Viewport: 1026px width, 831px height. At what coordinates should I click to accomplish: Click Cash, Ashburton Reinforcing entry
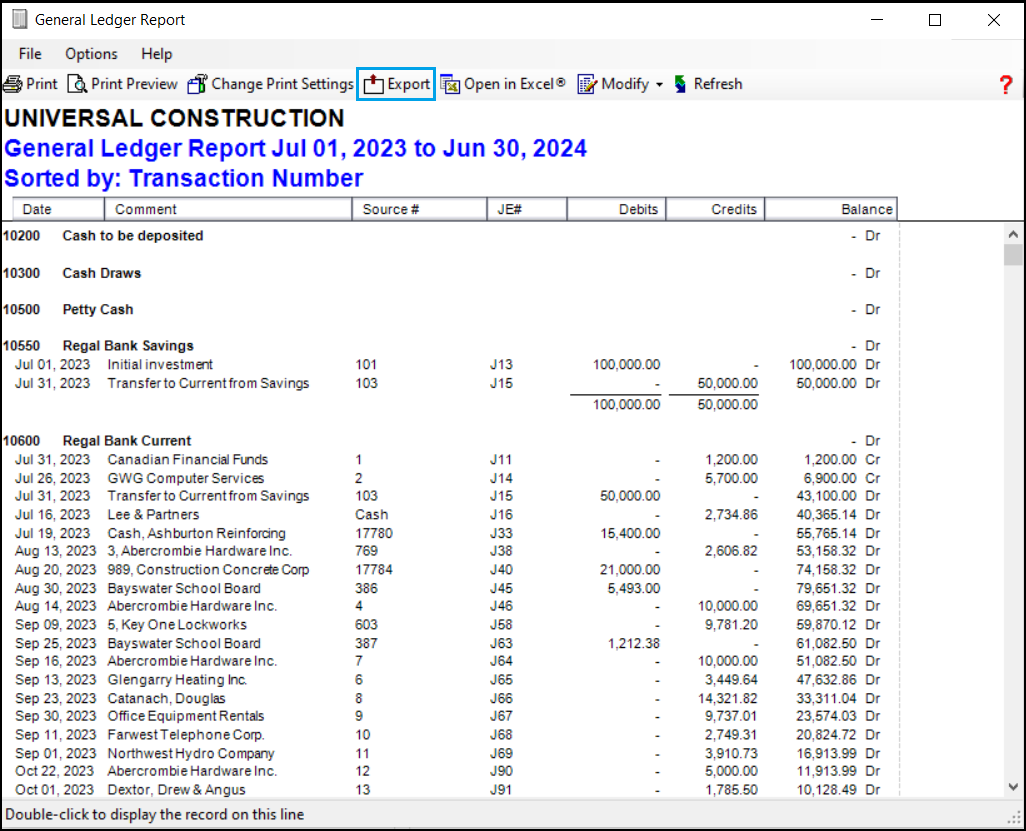pyautogui.click(x=196, y=533)
